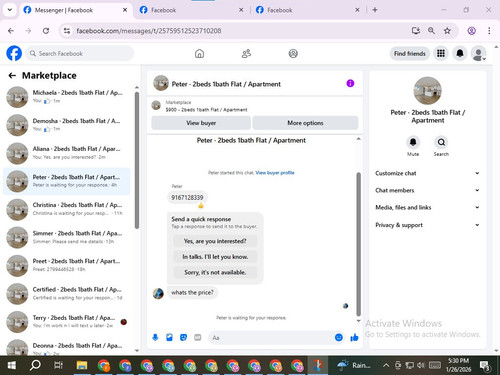Open Michaela's conversation in the list
Viewport: 500px width, 375px height.
(x=67, y=97)
